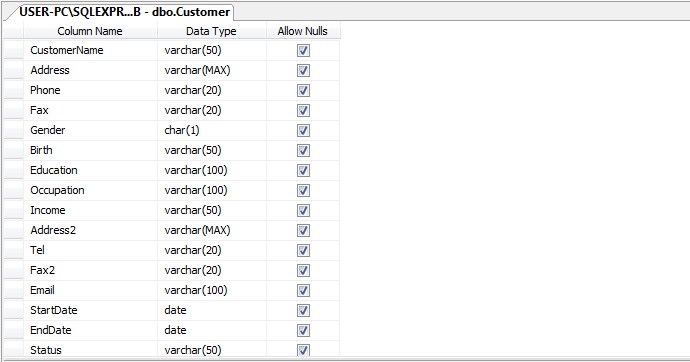Select the row header beside CustomerName
The width and height of the screenshot is (690, 362).
point(13,50)
